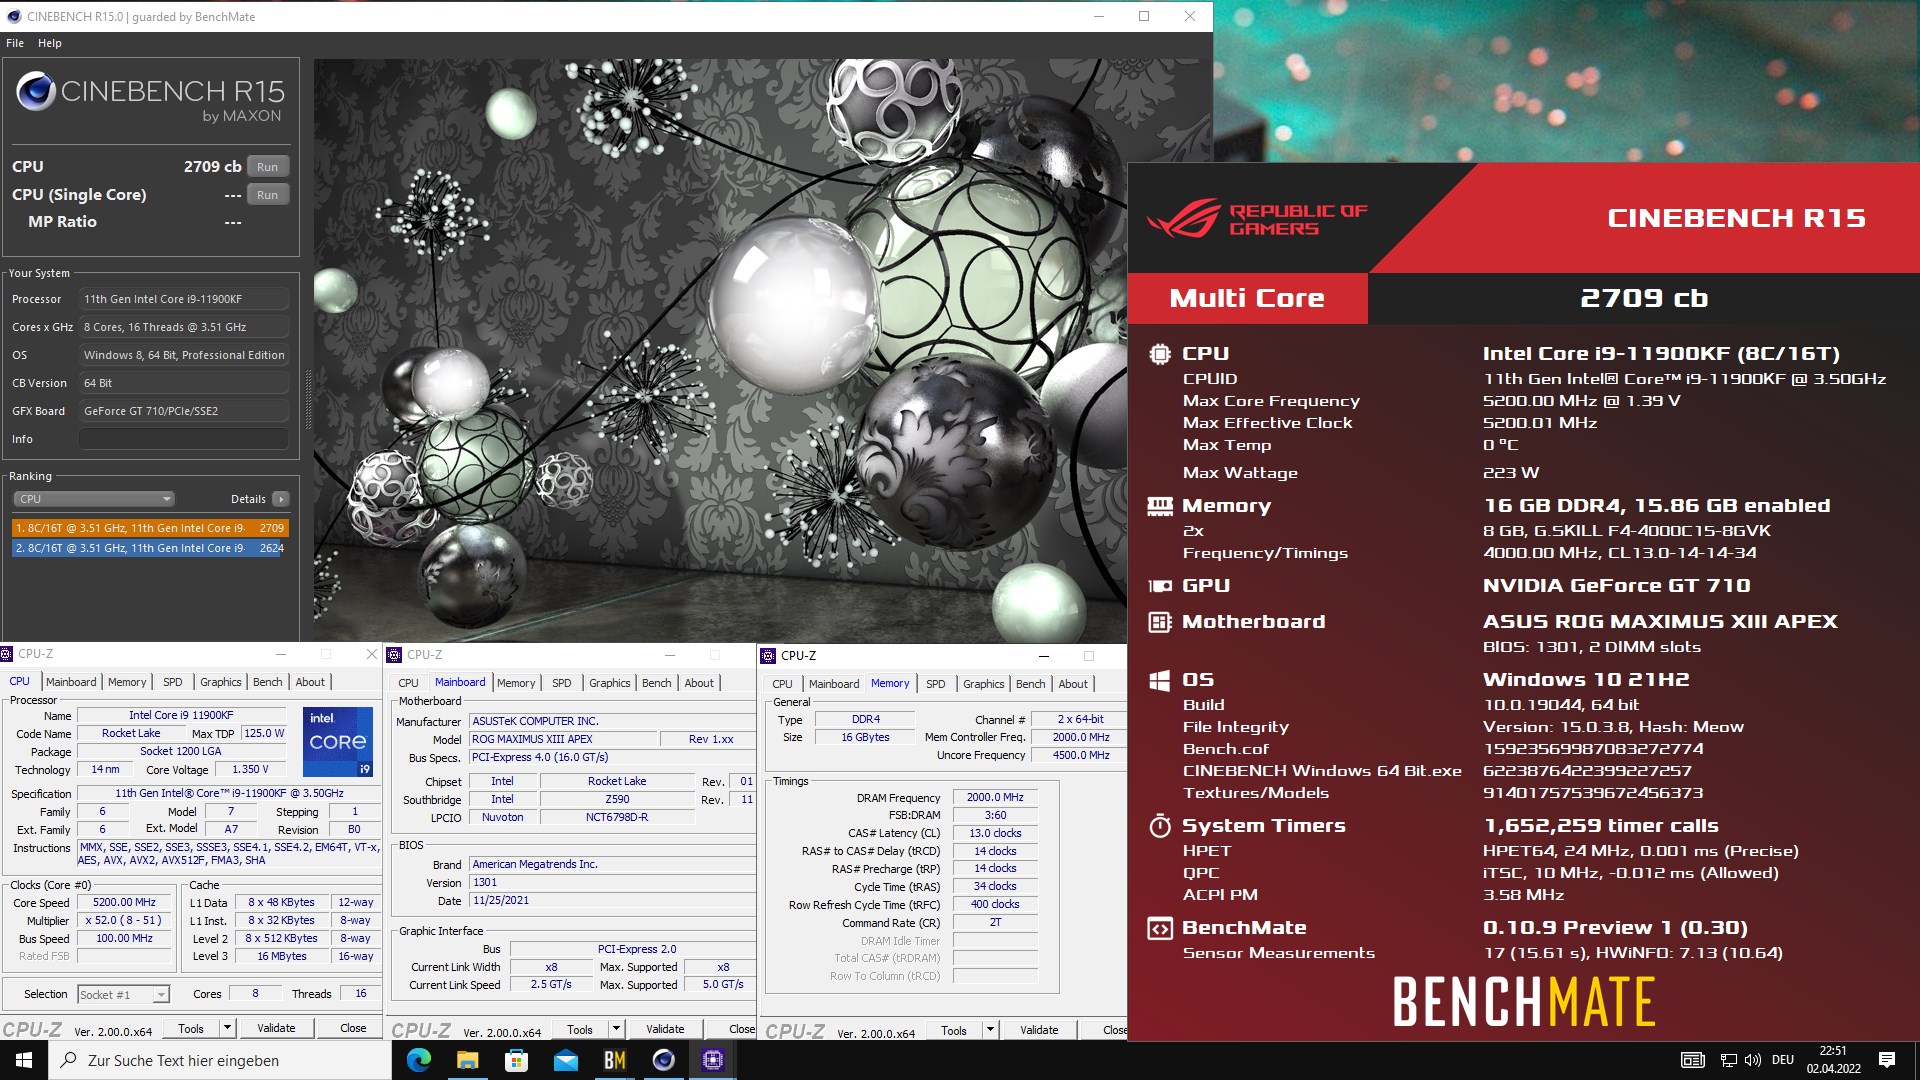Click Validate in Mainboard CPU-Z window
1920x1080 pixels.
coord(665,1029)
